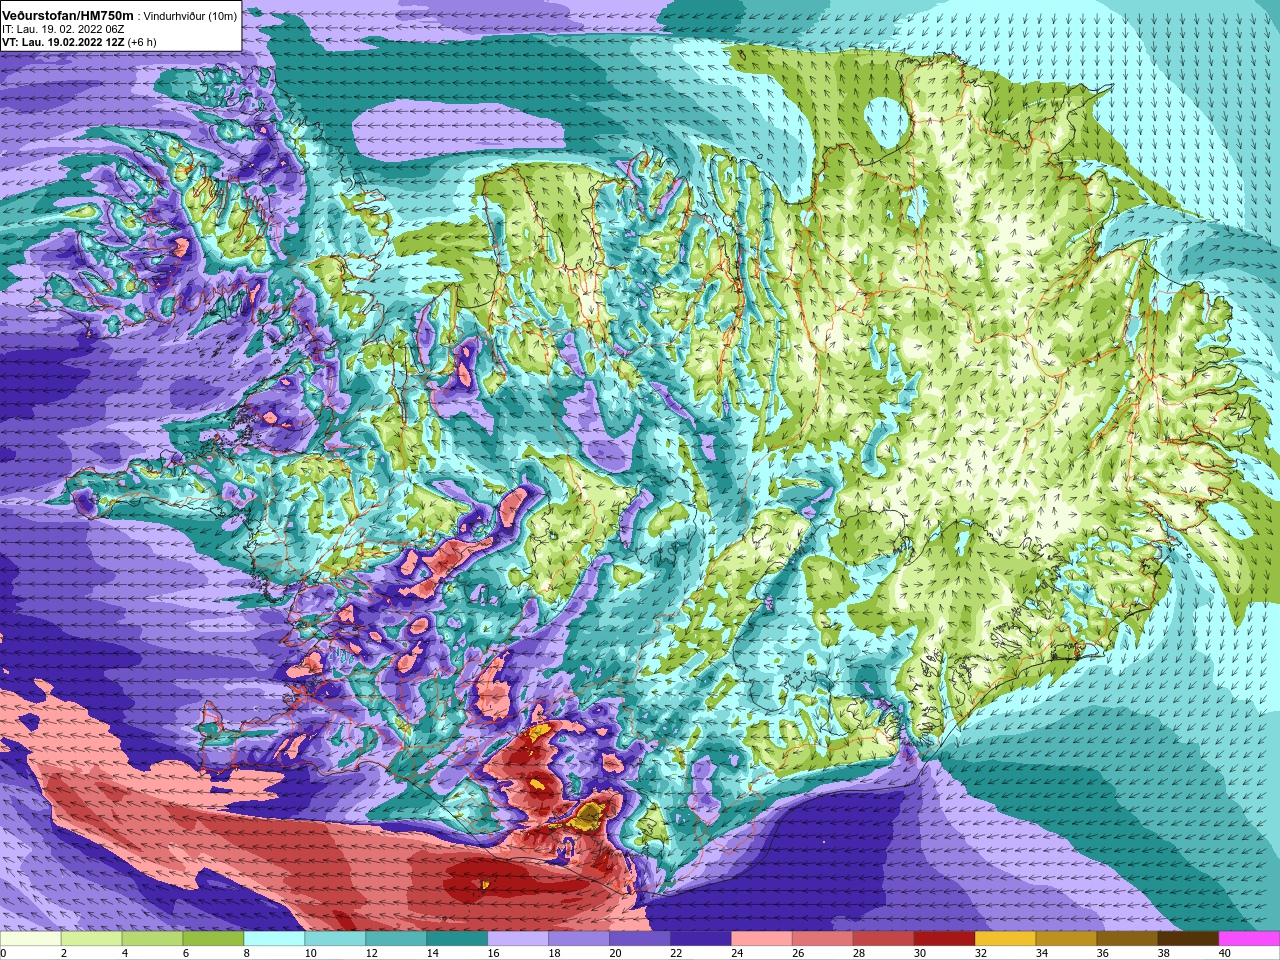Click the legend value 4
The height and width of the screenshot is (960, 1280).
pos(124,953)
